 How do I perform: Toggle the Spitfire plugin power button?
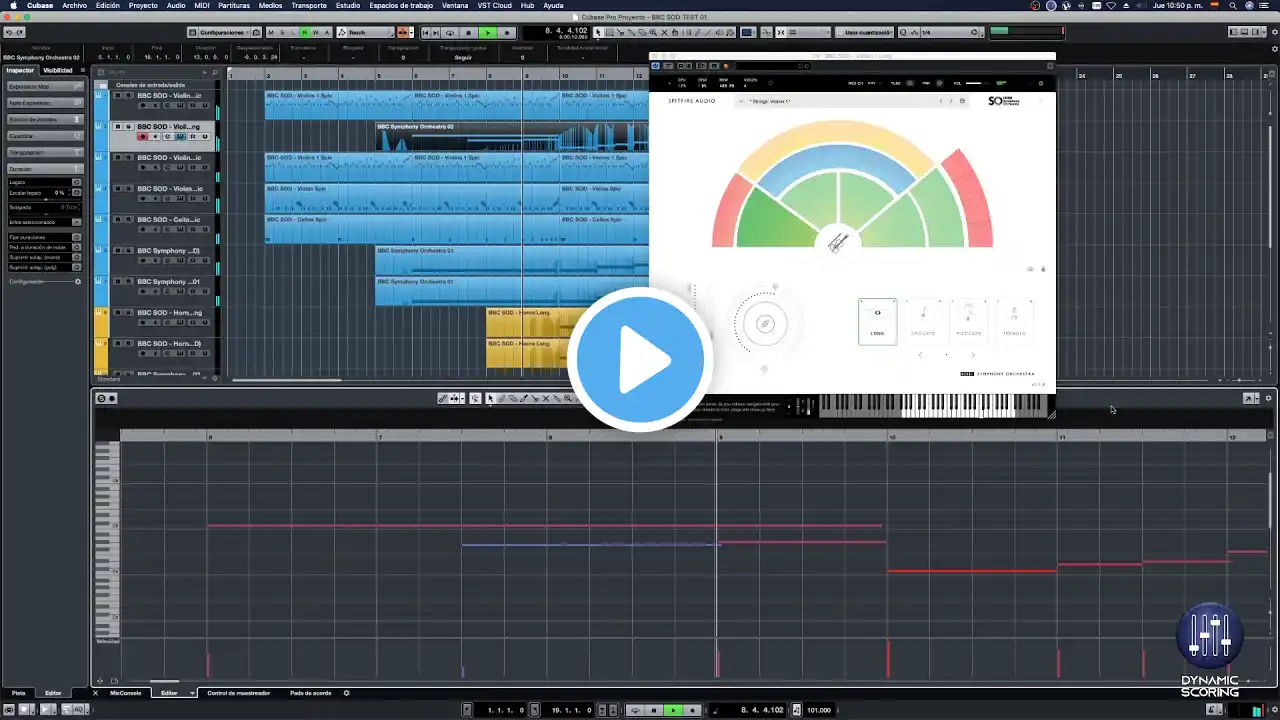coord(656,66)
